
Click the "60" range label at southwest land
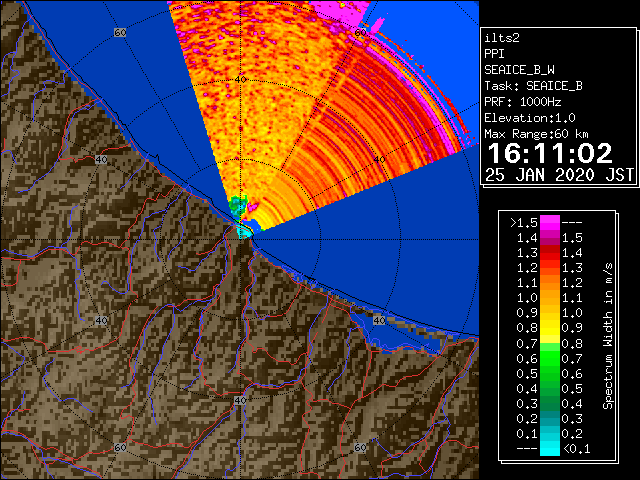[x=120, y=447]
